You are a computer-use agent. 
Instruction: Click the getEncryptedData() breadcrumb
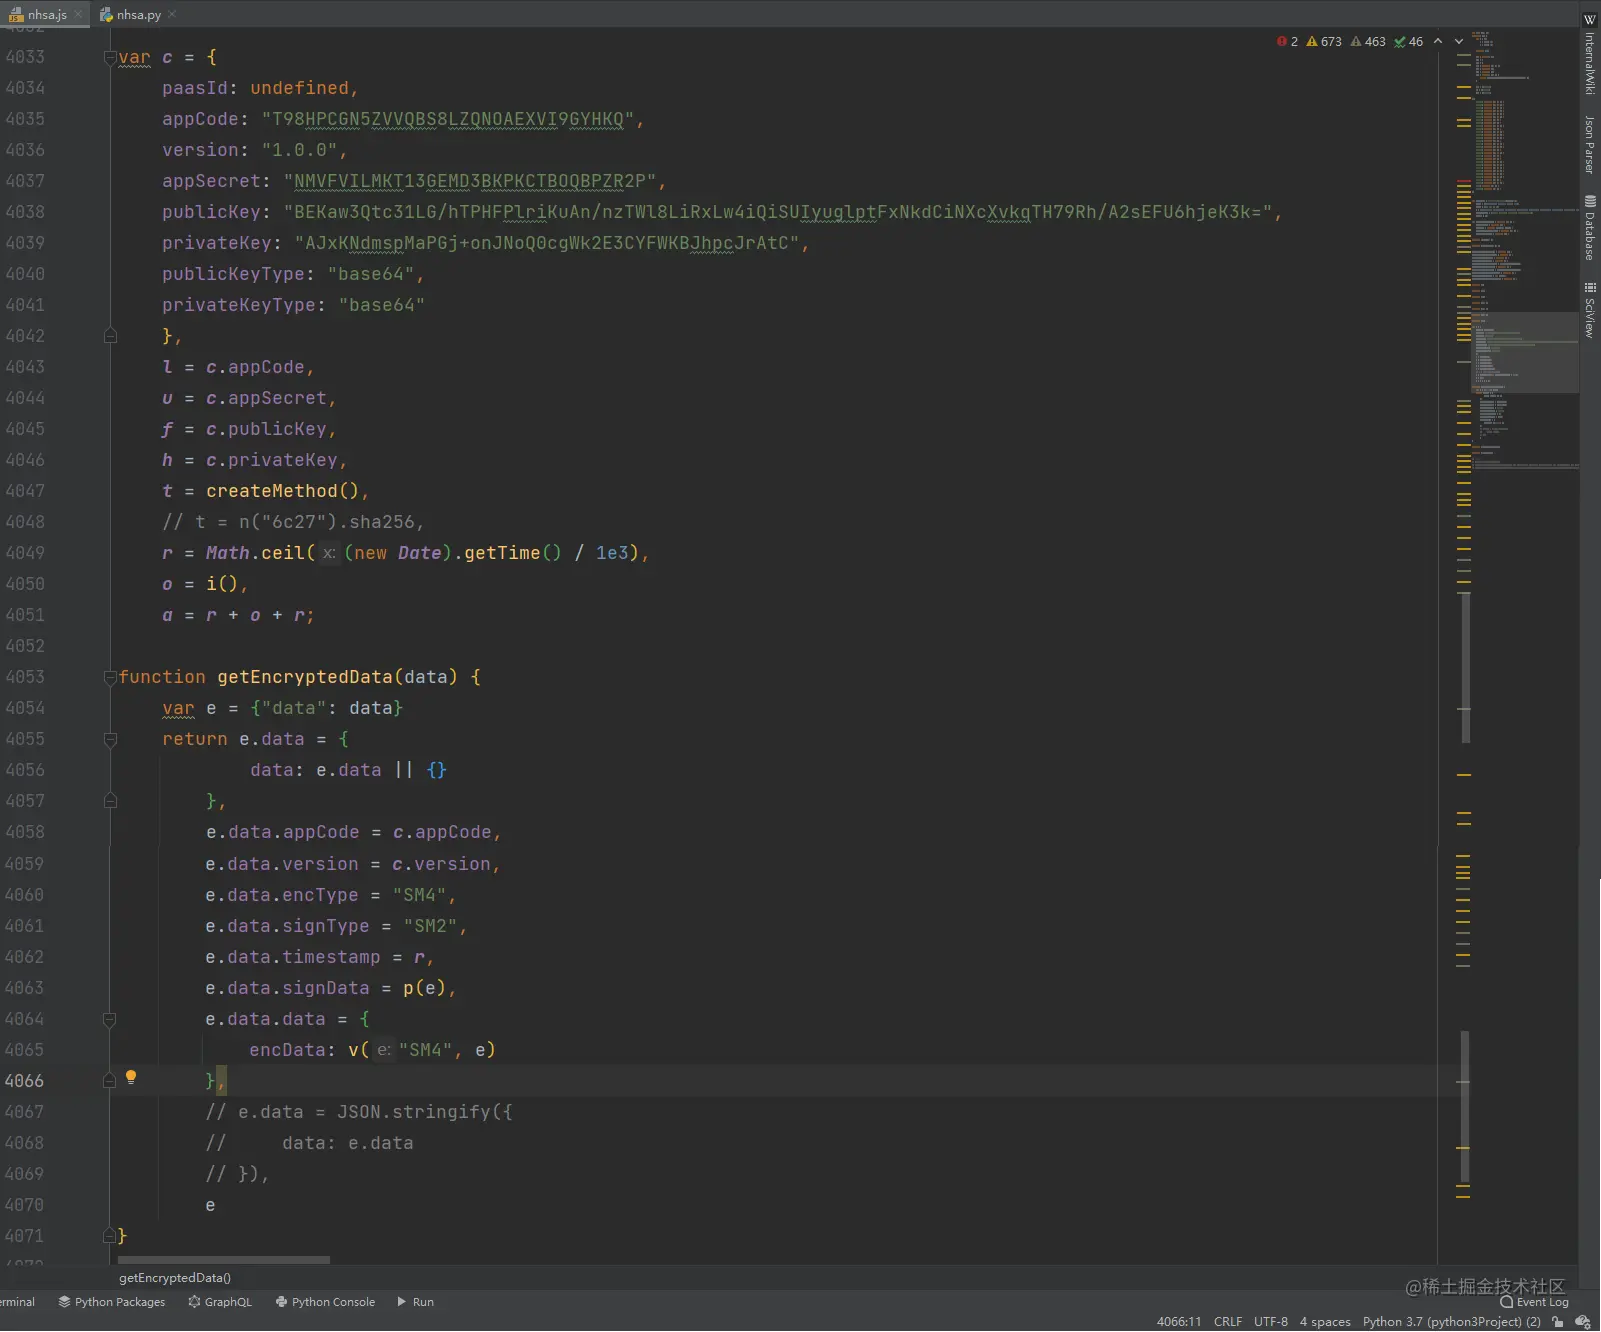(x=175, y=1278)
